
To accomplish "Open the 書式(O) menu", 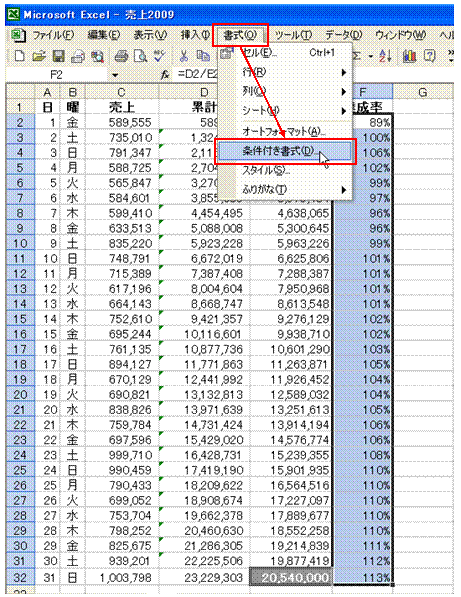I will tap(240, 35).
